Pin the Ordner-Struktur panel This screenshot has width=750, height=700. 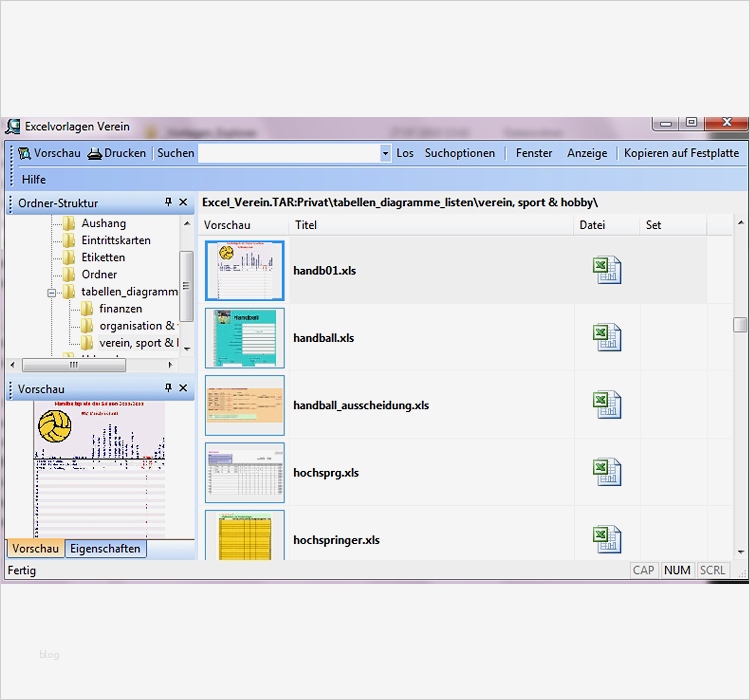168,202
